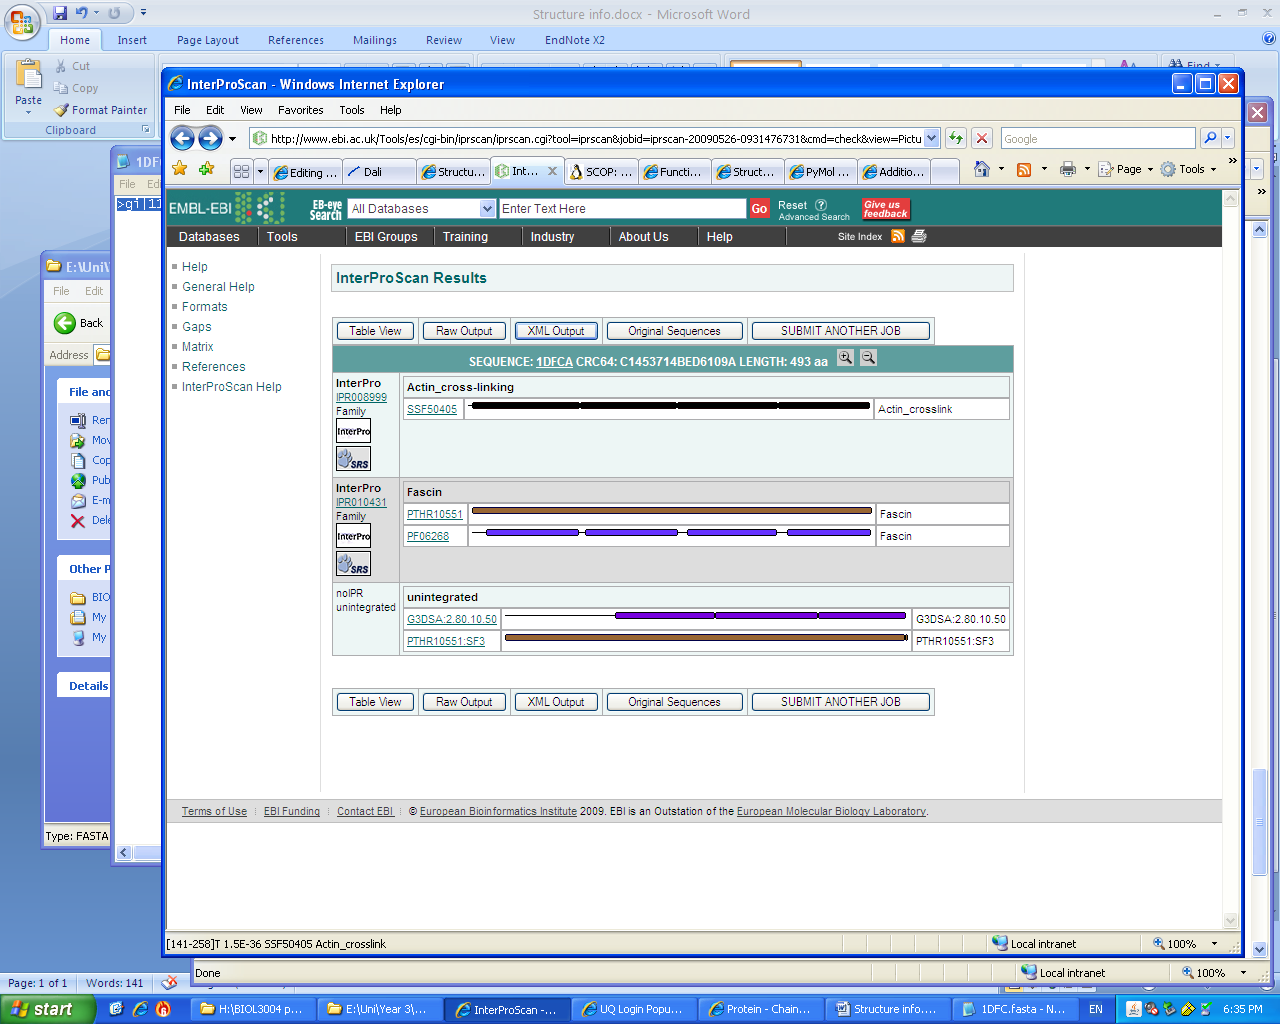The height and width of the screenshot is (1024, 1280).
Task: Open the recent pages dropdown arrow
Action: click(x=232, y=139)
